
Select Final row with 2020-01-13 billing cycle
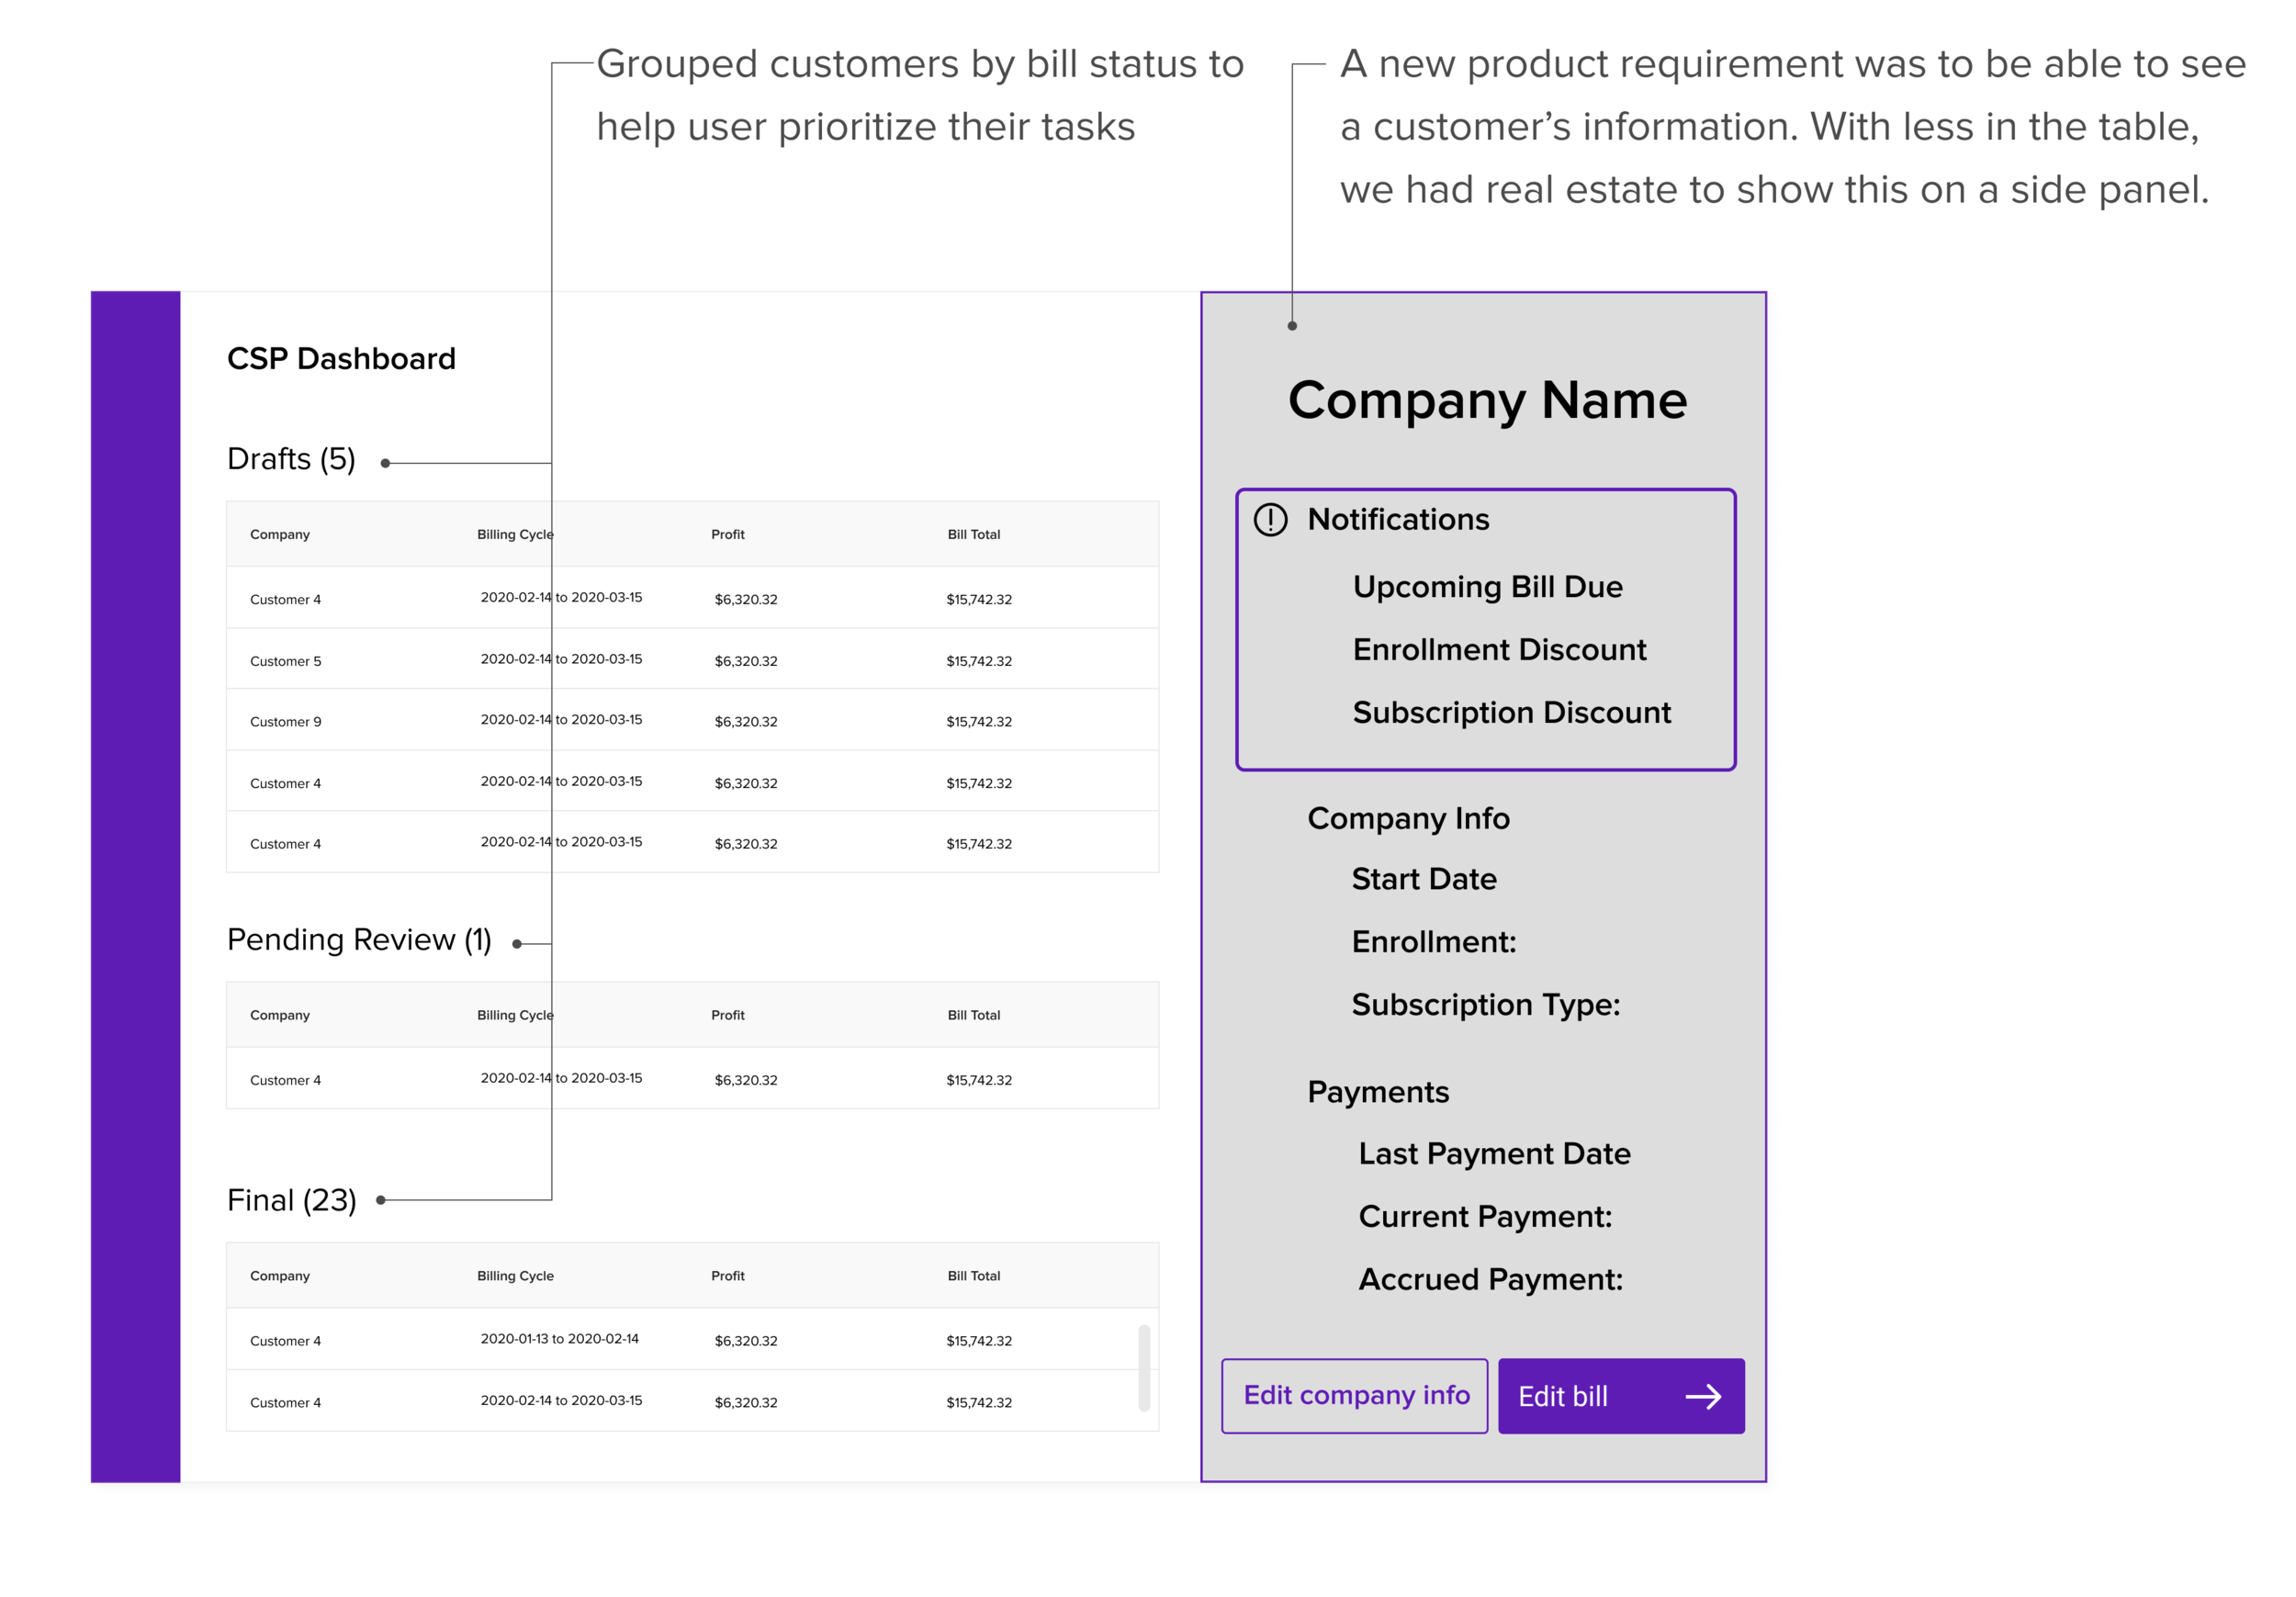559,1339
